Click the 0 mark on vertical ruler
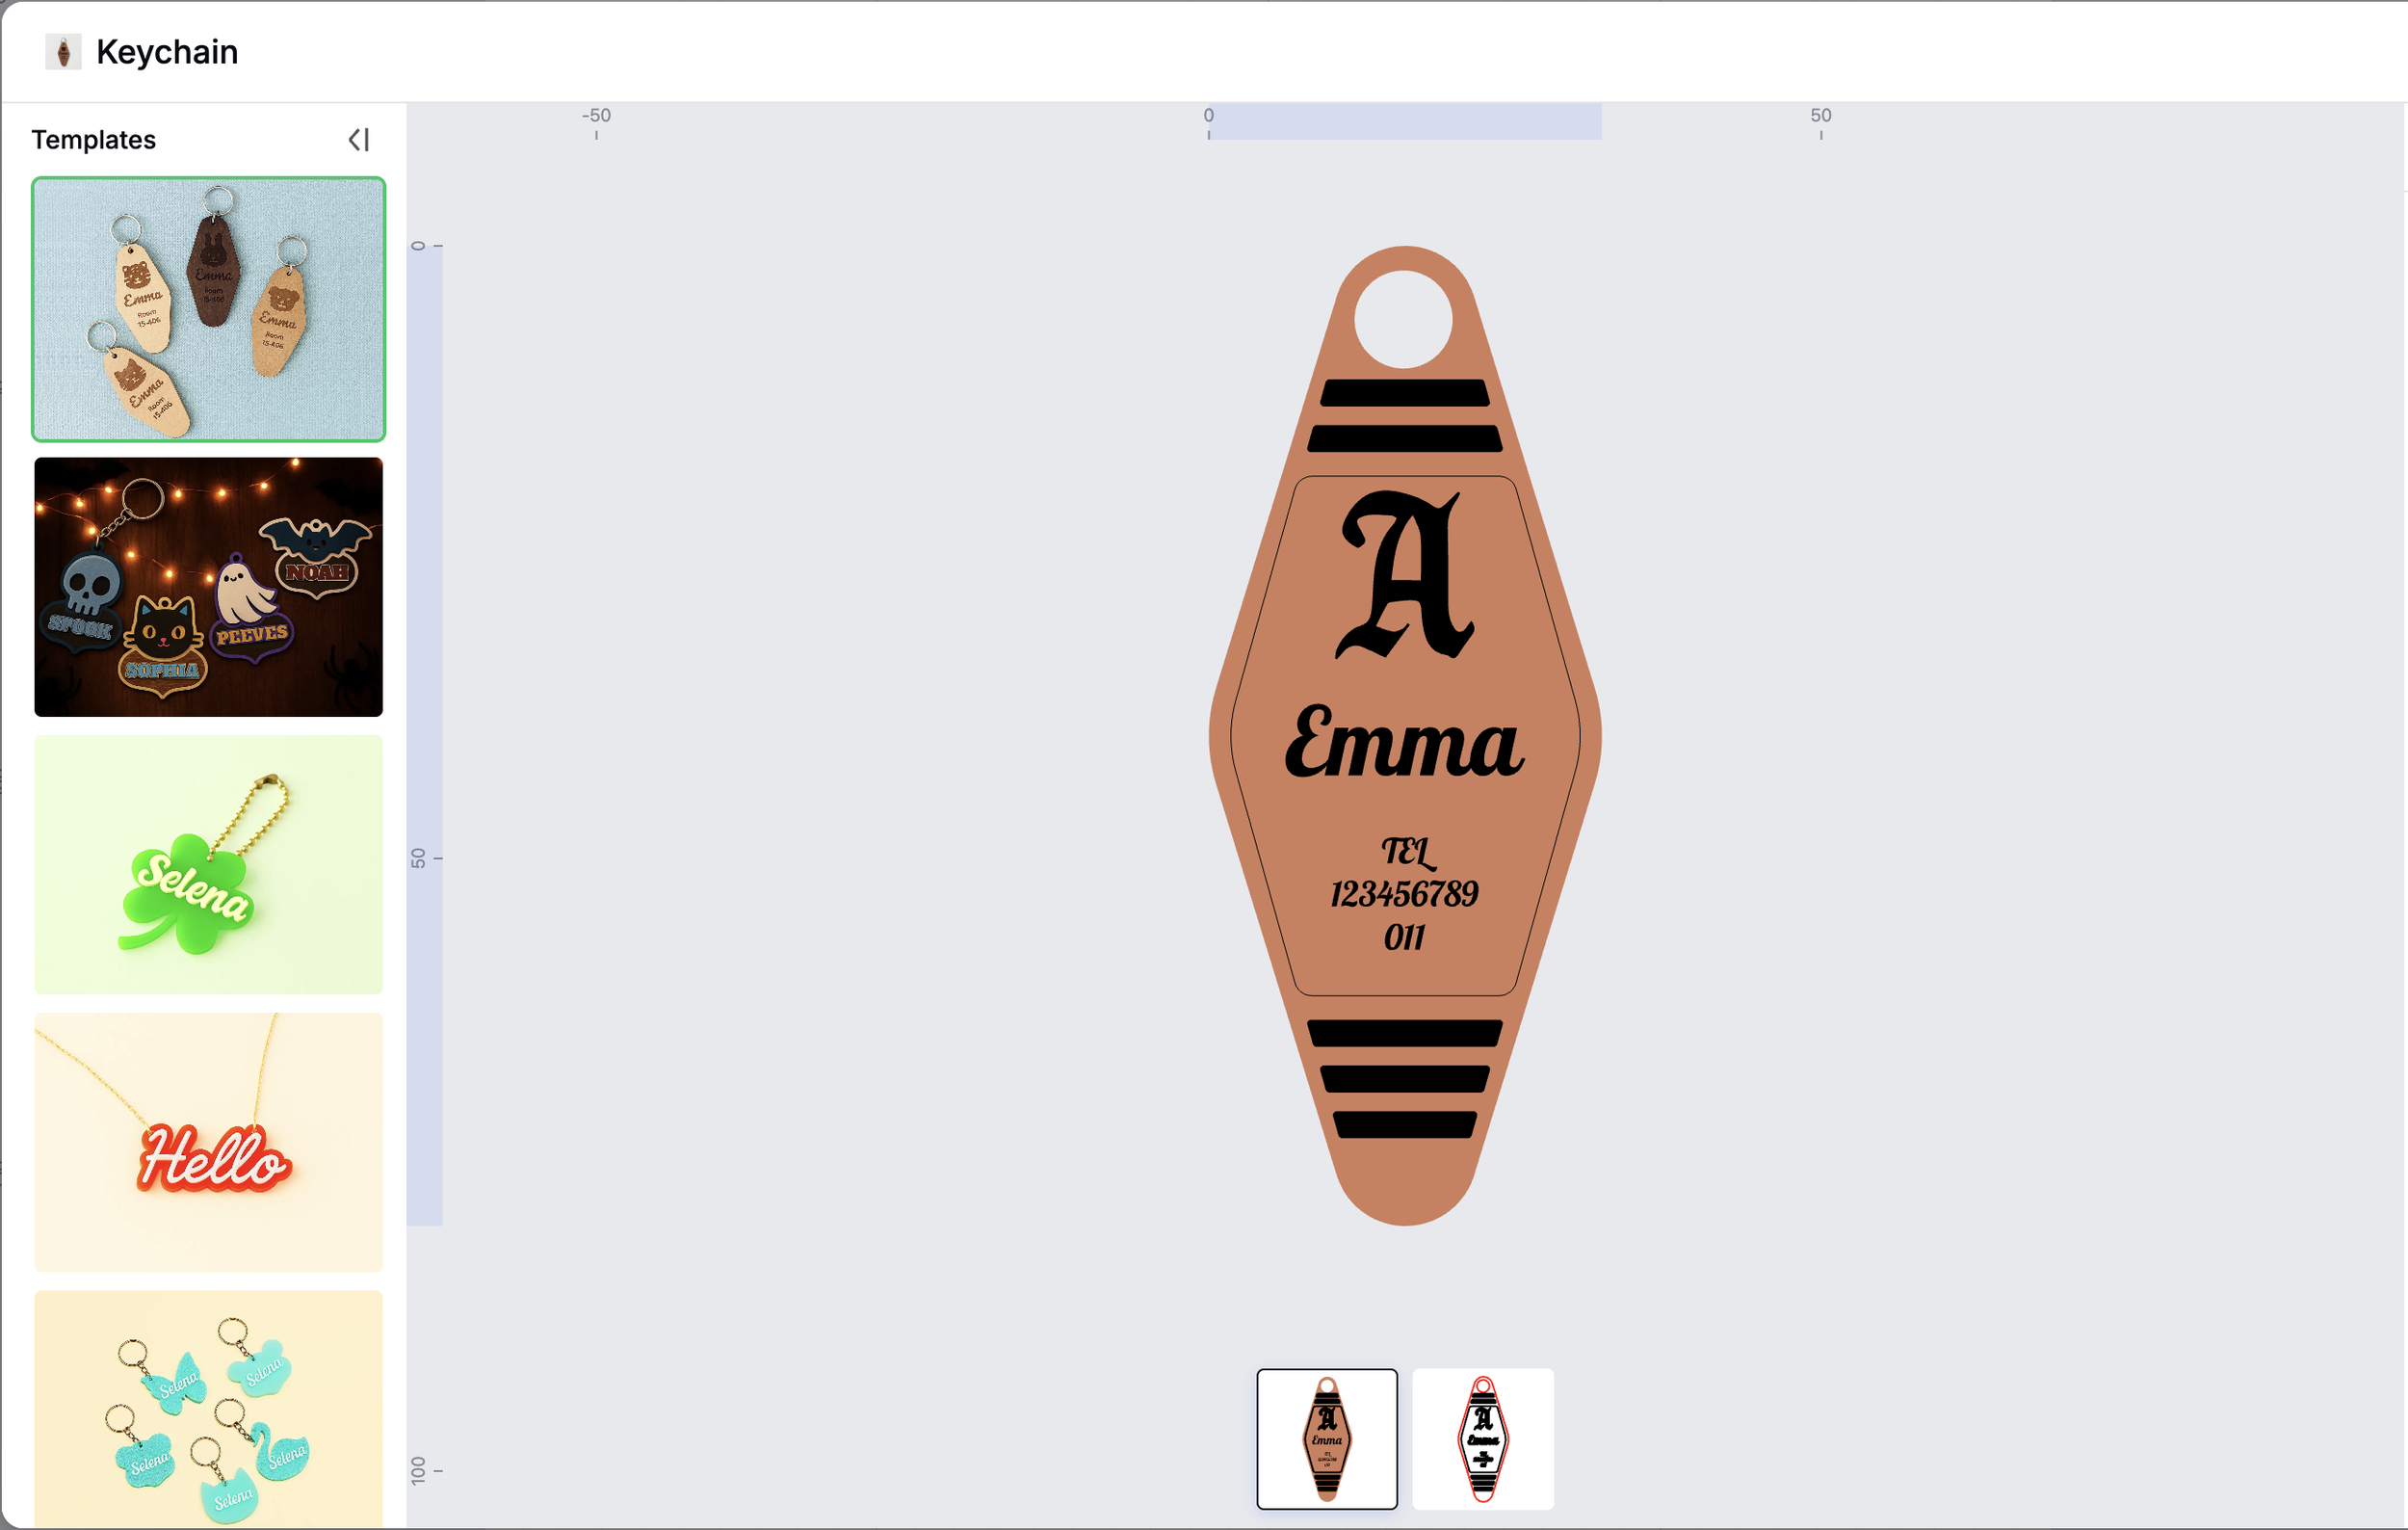Screen dimensions: 2408x1530 point(418,246)
